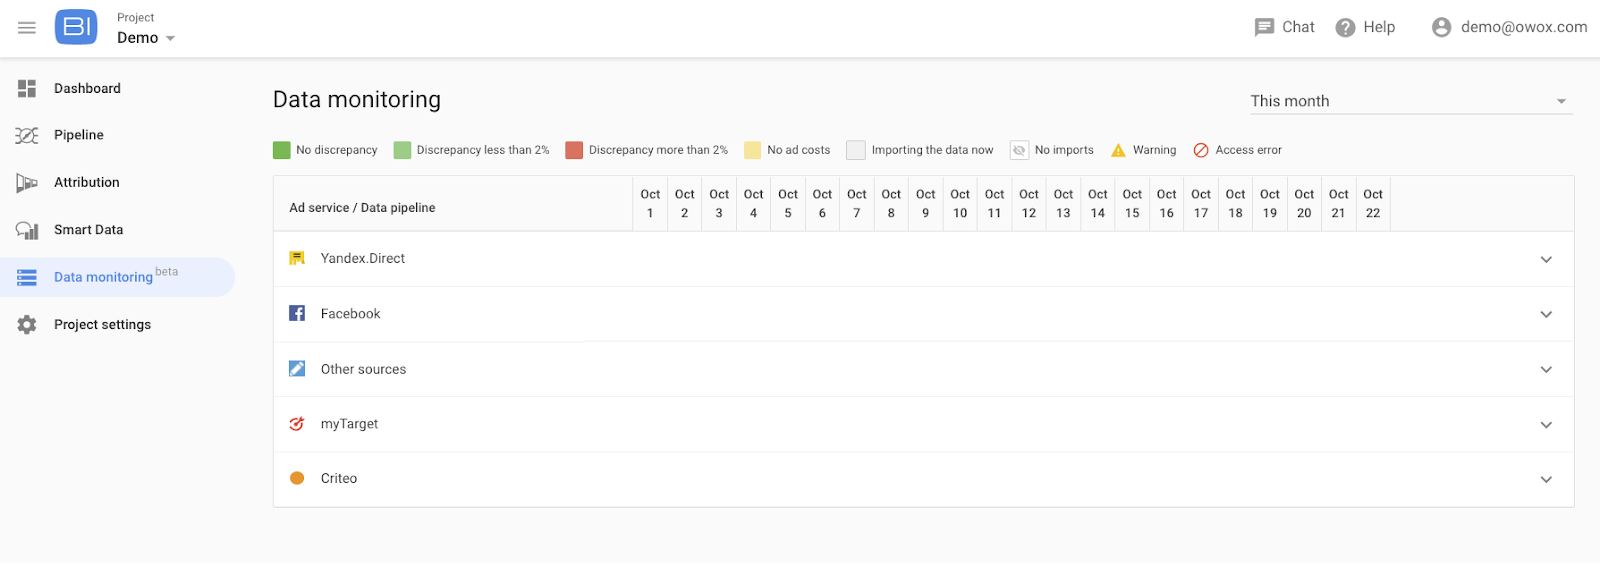
Task: Click the Importing the data now swatch
Action: (856, 150)
